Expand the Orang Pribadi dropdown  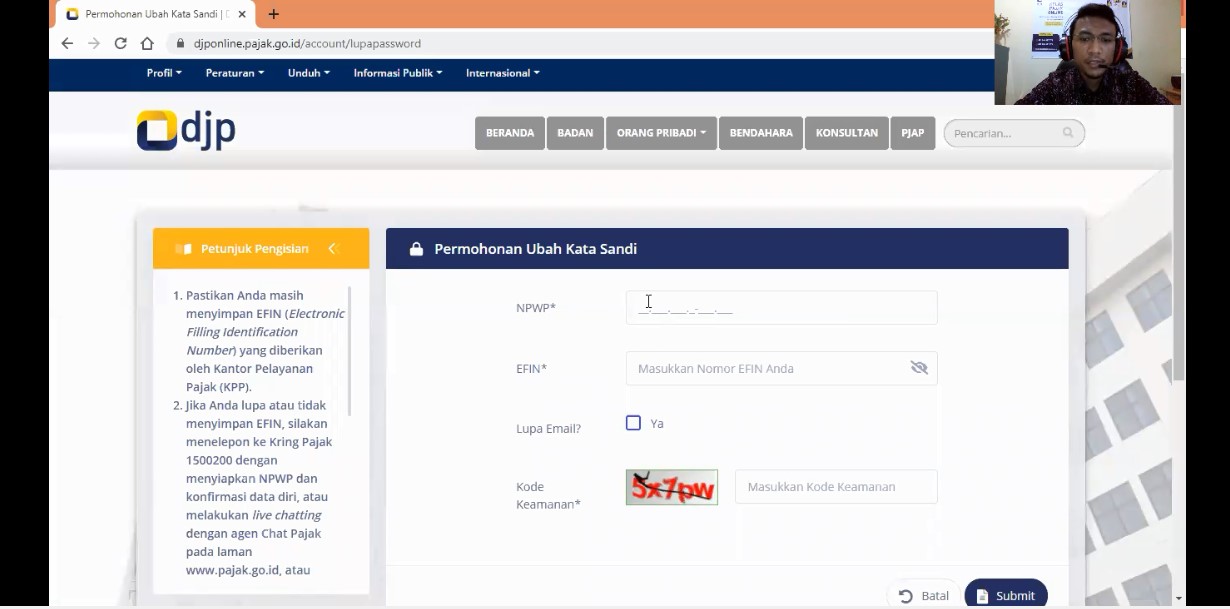pos(661,133)
